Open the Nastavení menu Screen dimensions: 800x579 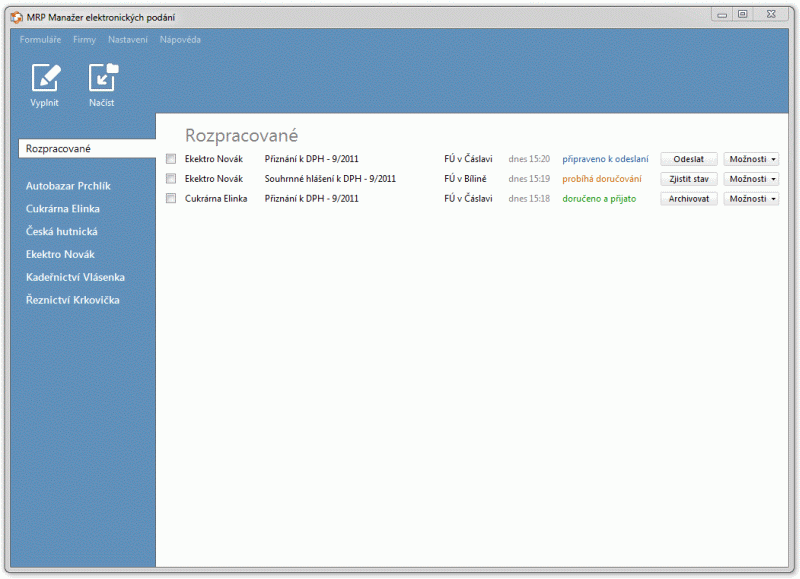point(128,40)
